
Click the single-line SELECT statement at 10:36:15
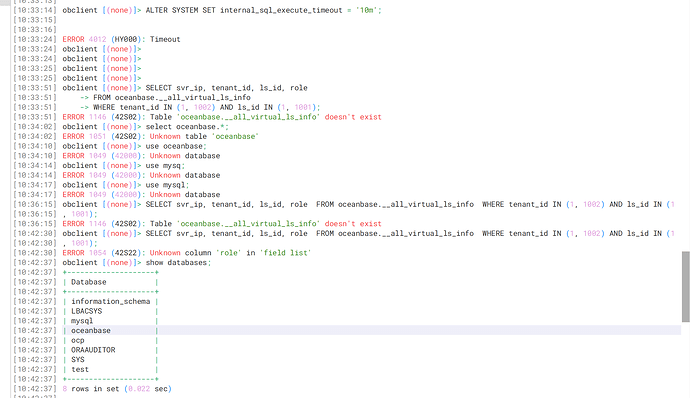pos(368,204)
